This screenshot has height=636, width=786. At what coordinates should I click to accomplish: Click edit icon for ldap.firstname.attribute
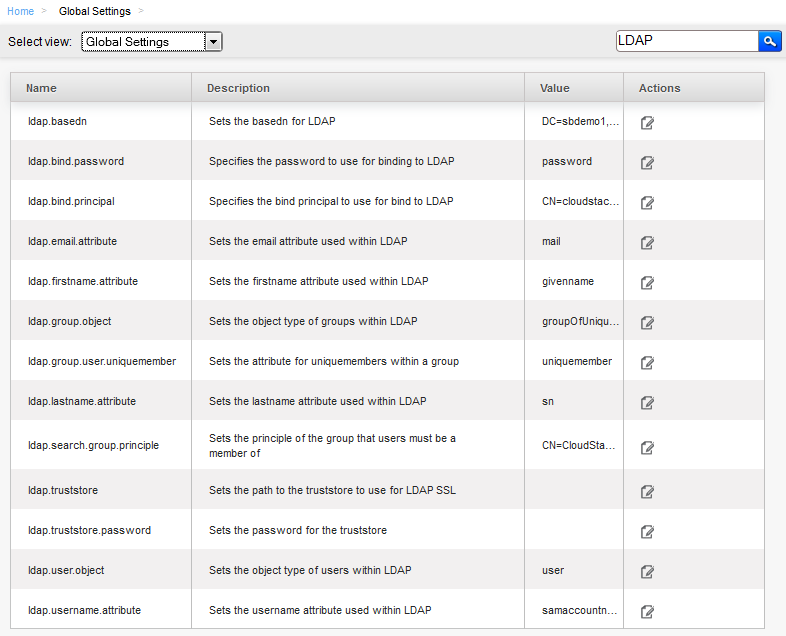647,283
